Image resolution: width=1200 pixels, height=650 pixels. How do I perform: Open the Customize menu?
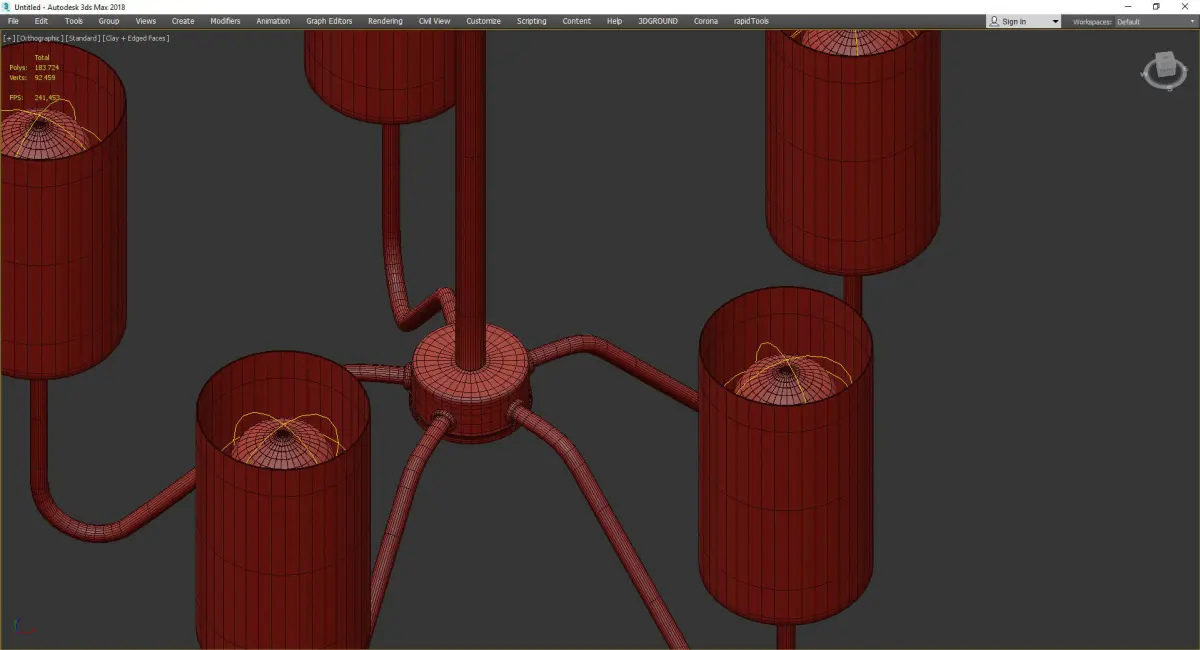483,21
